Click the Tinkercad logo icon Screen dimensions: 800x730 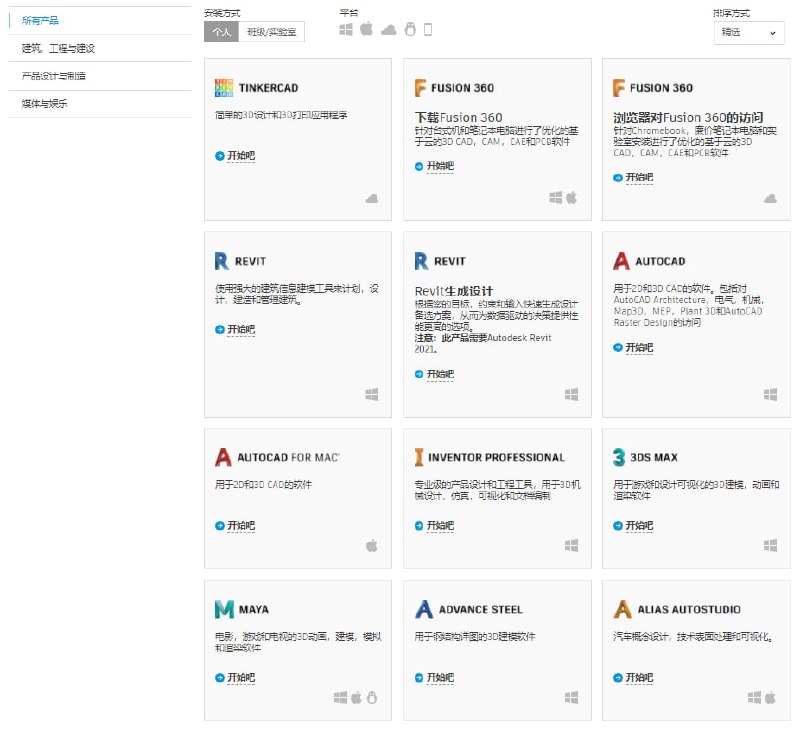[224, 88]
